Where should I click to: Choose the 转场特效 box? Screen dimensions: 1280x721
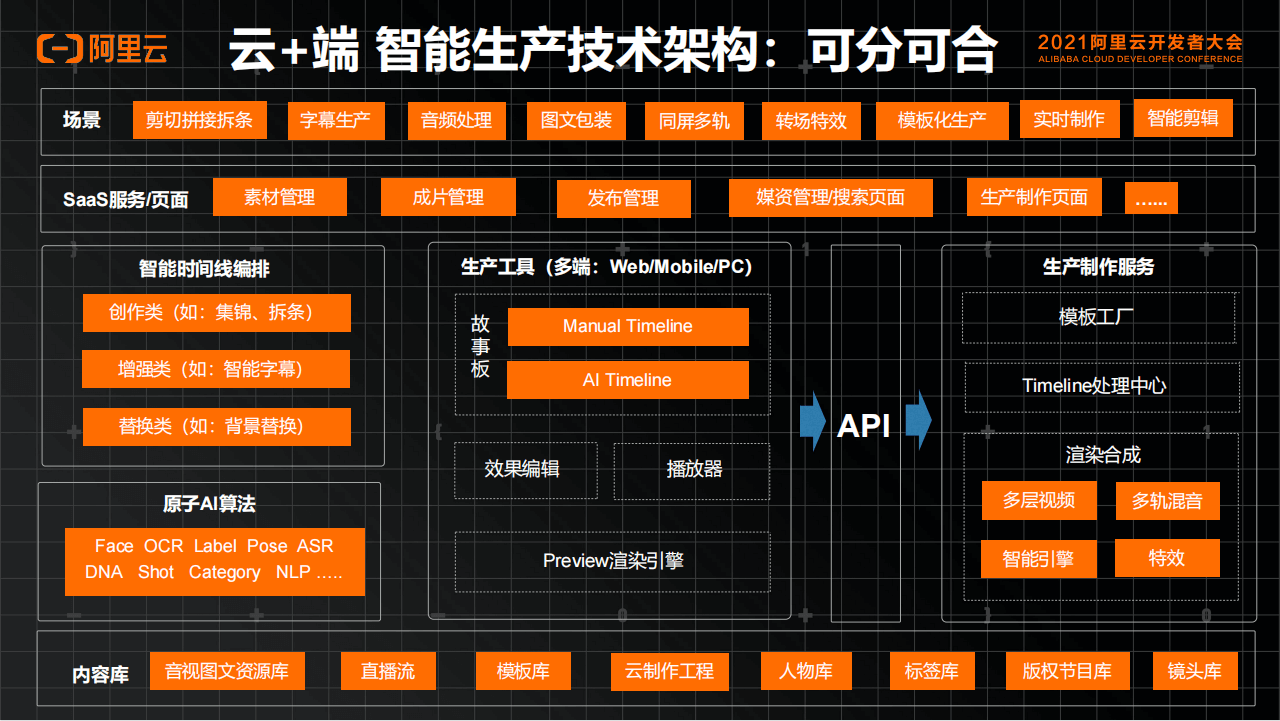coord(811,121)
